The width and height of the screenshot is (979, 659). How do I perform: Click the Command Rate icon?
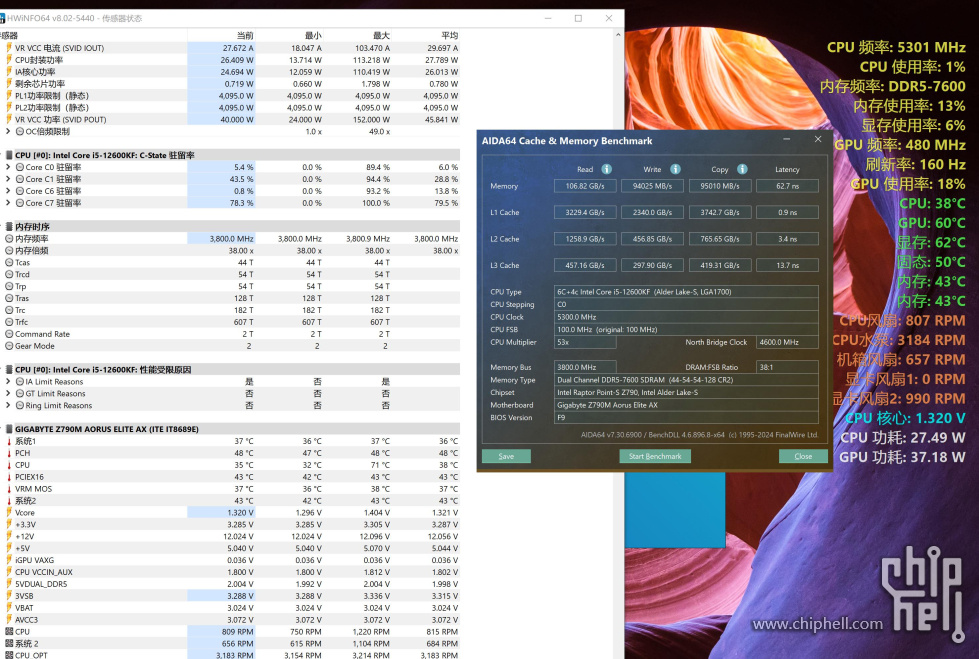point(9,334)
